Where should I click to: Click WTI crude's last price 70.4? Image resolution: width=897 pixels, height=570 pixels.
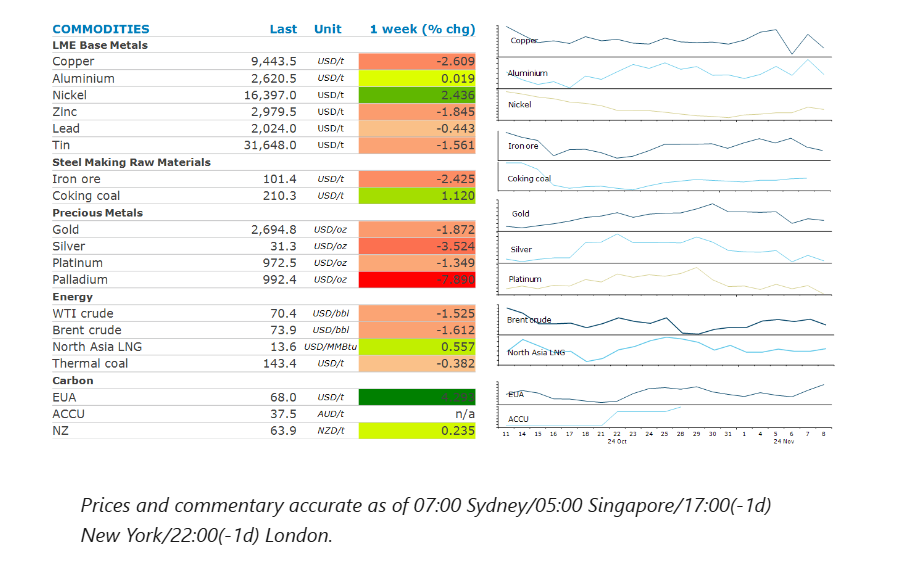283,314
